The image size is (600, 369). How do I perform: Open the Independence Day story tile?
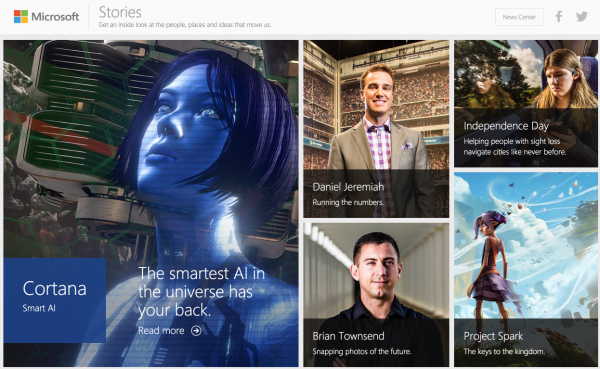[x=526, y=103]
